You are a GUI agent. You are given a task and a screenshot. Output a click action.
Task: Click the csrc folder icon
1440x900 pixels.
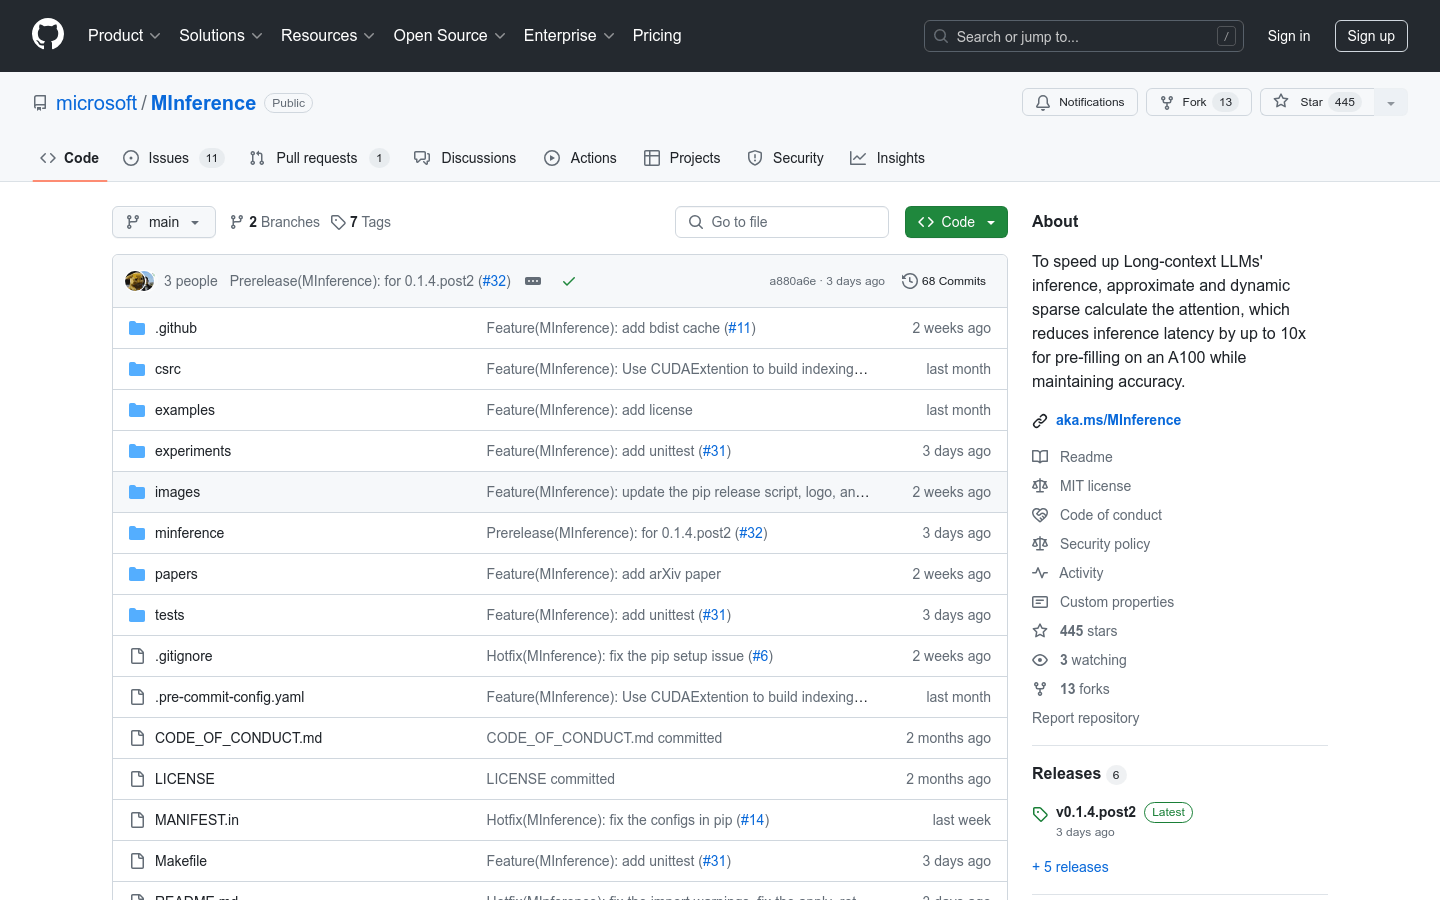137,369
